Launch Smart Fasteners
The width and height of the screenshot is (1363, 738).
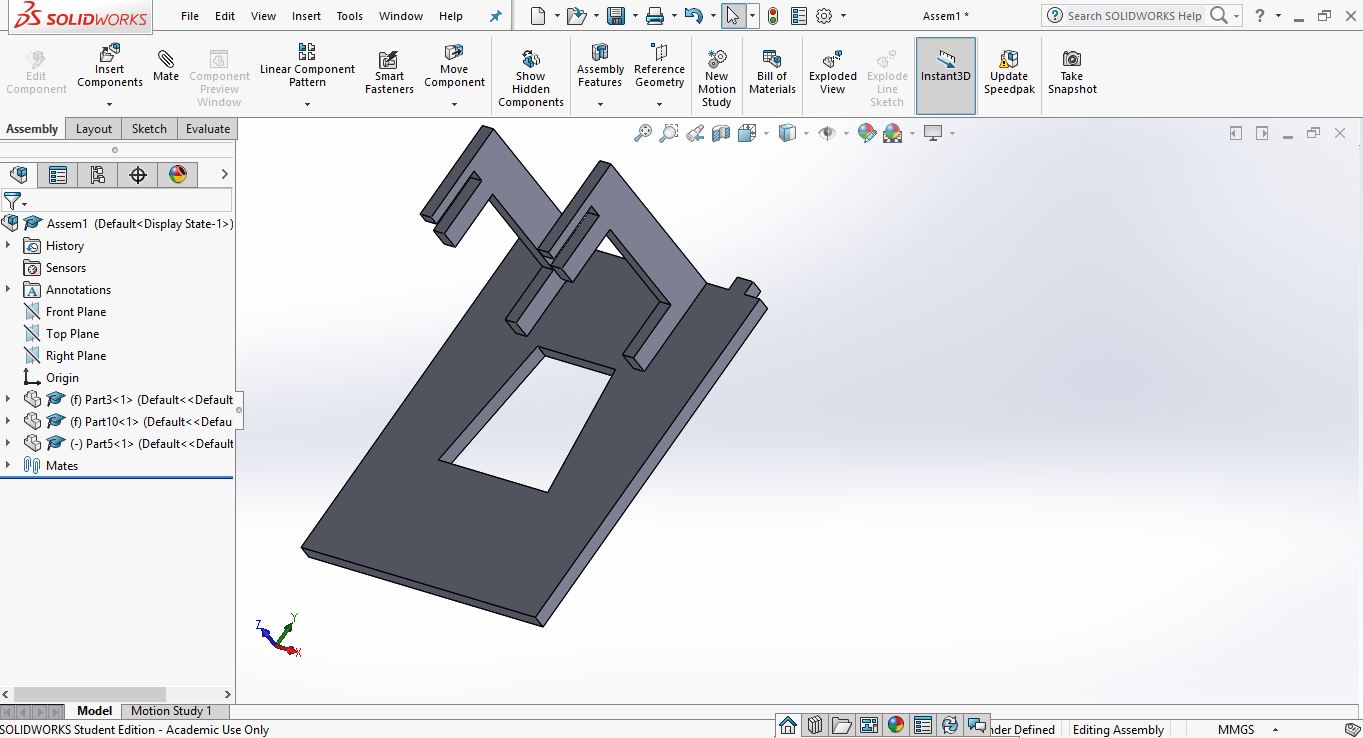pos(389,72)
